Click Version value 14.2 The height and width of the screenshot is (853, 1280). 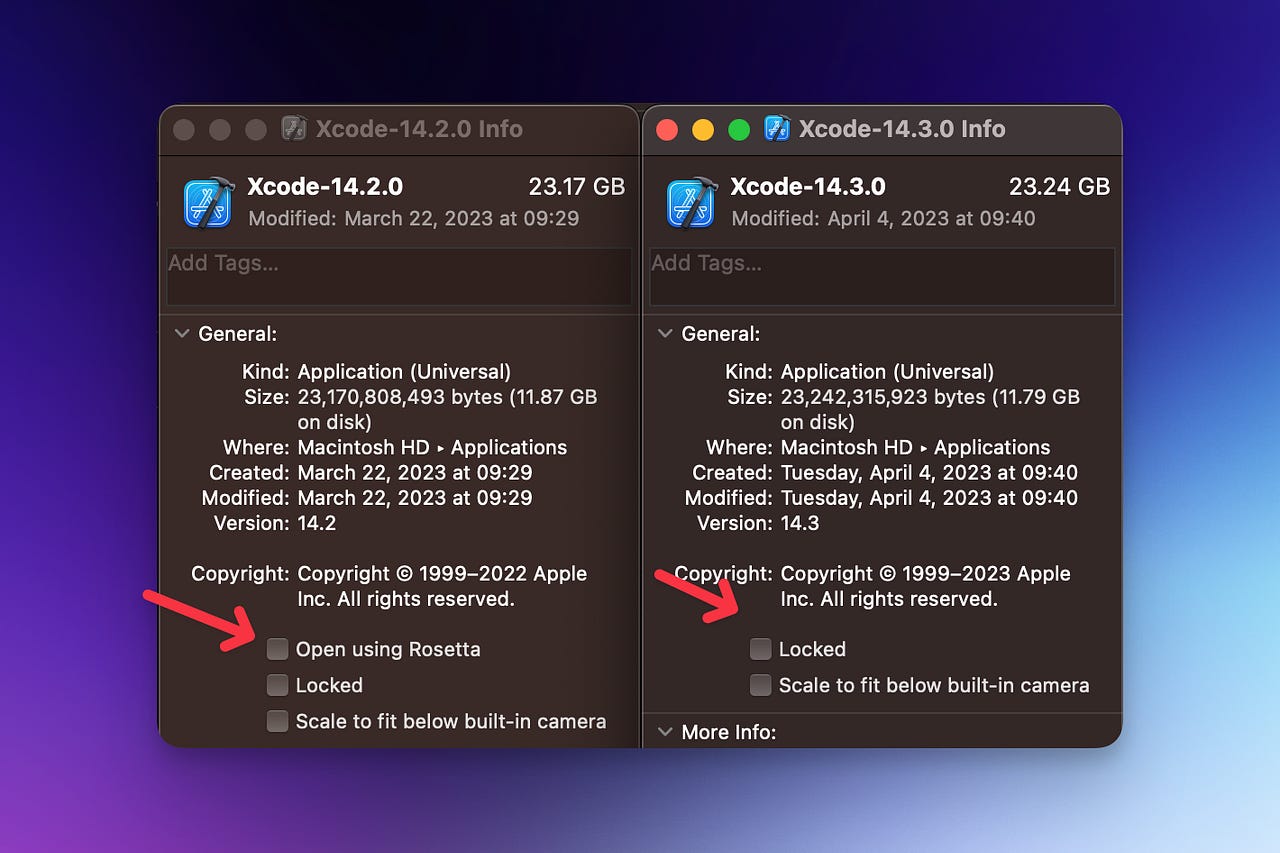[318, 523]
